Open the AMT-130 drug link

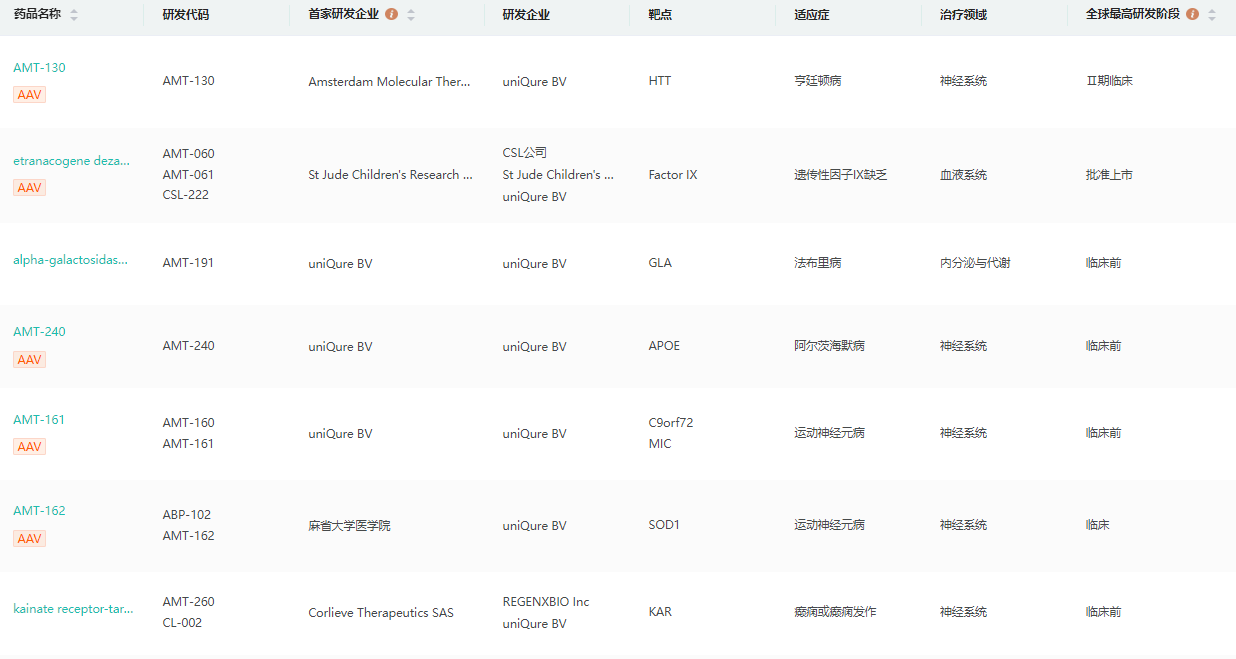coord(39,68)
